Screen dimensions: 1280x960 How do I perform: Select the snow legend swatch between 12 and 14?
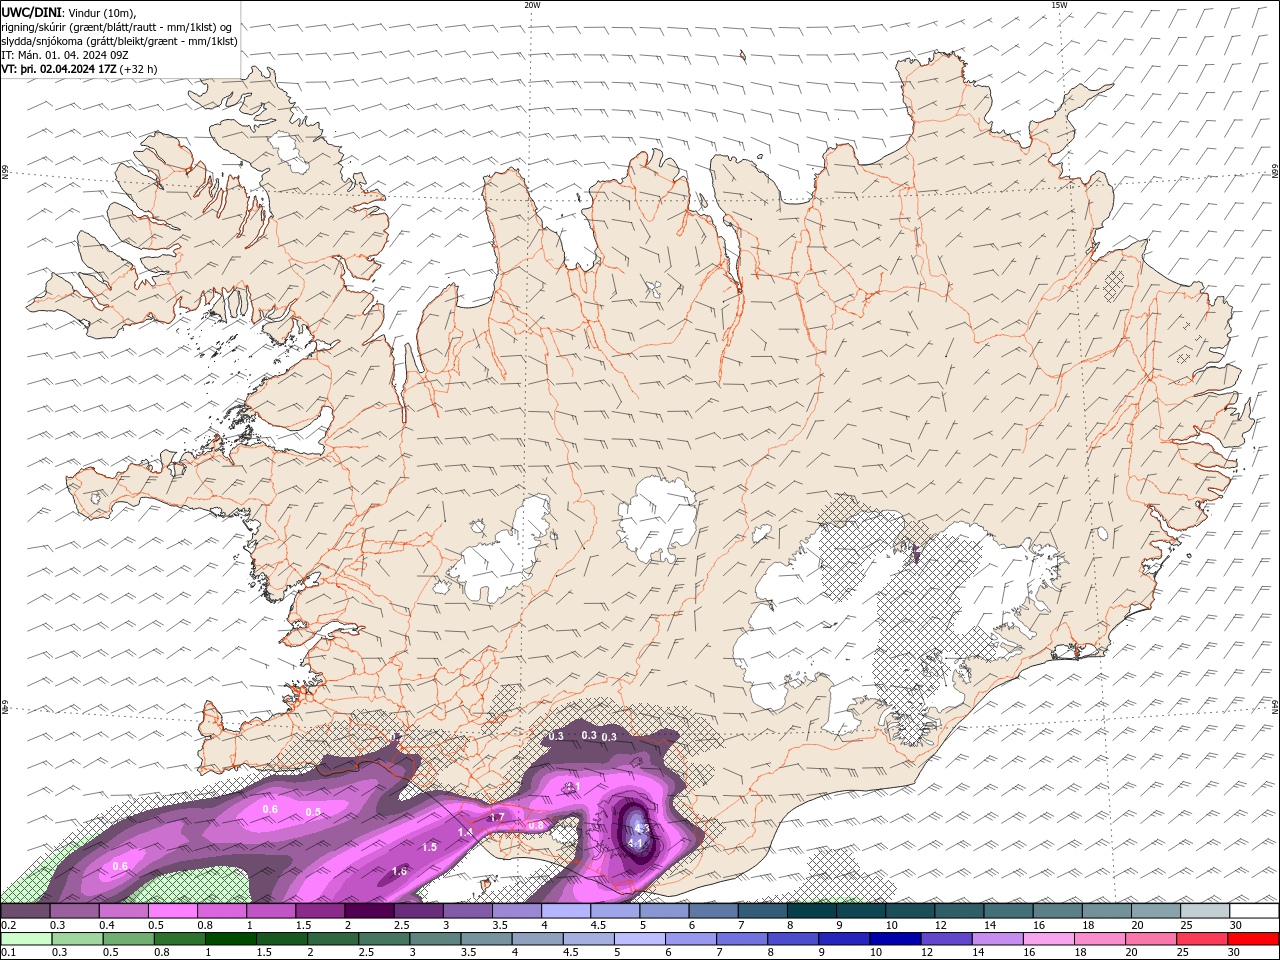click(x=959, y=911)
